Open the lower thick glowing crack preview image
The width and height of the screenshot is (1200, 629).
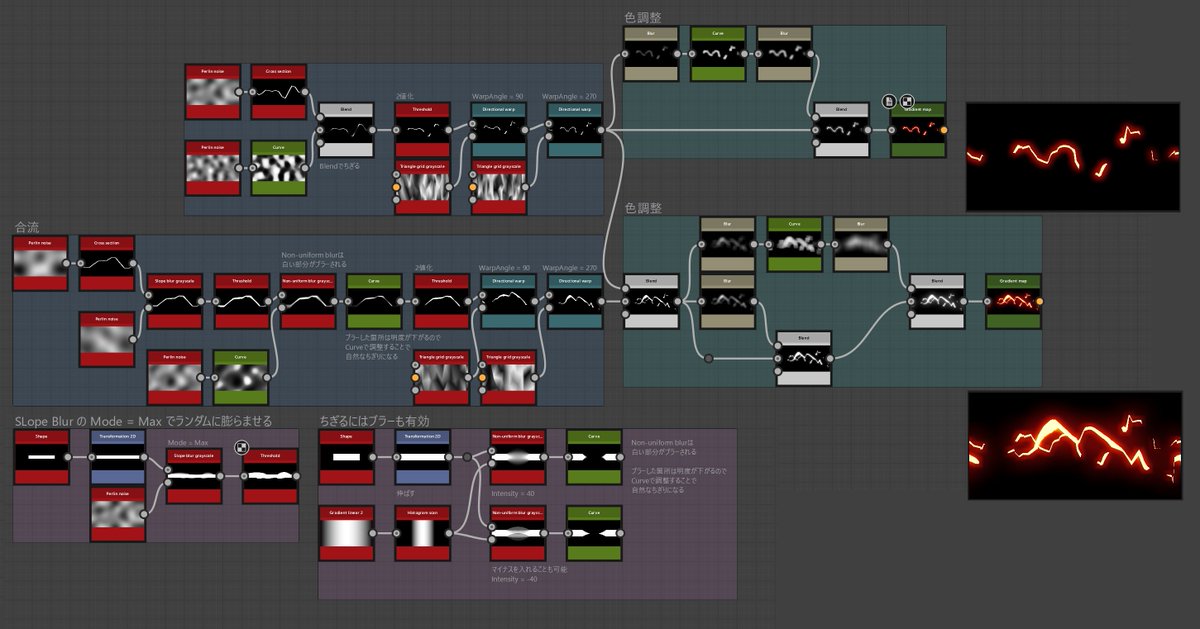pos(1074,445)
